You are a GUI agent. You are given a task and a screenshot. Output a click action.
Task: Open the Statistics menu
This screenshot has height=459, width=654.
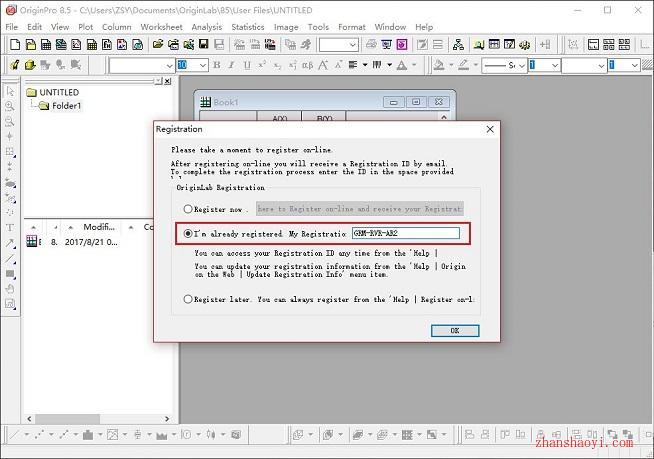point(248,27)
